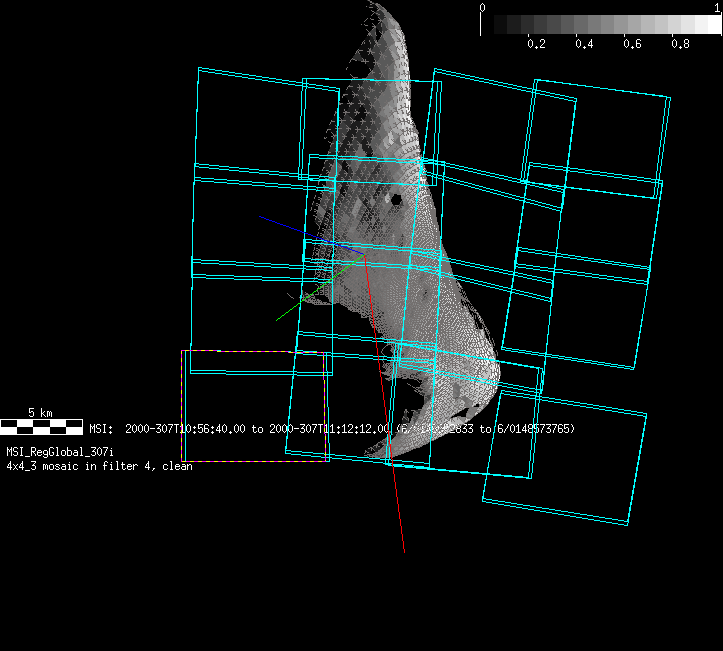Select the bottom-right cyan image footprint frame

pos(566,466)
